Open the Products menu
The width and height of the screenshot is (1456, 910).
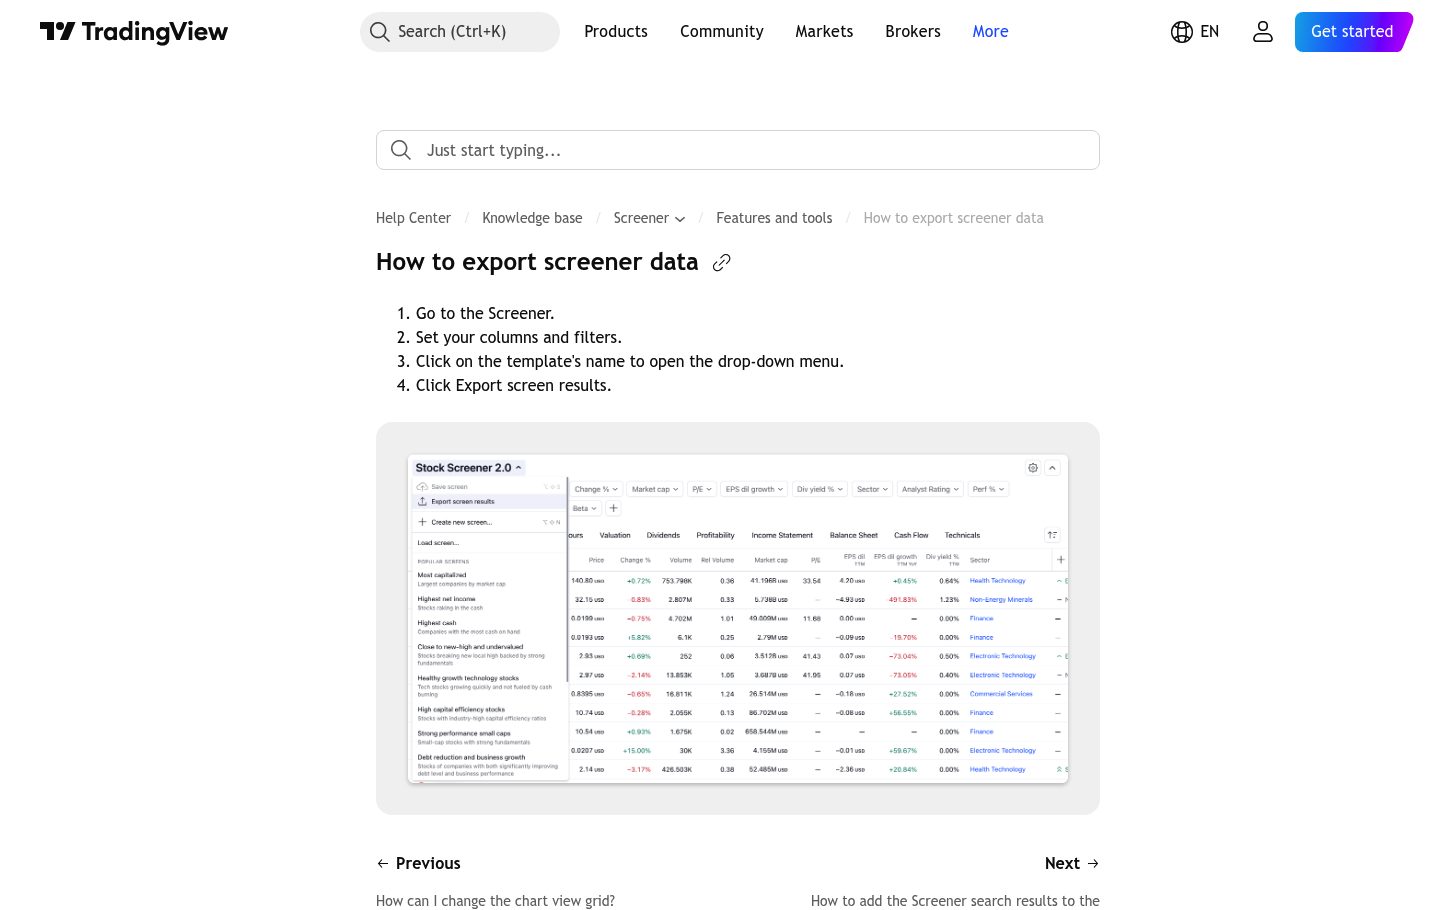tap(616, 32)
